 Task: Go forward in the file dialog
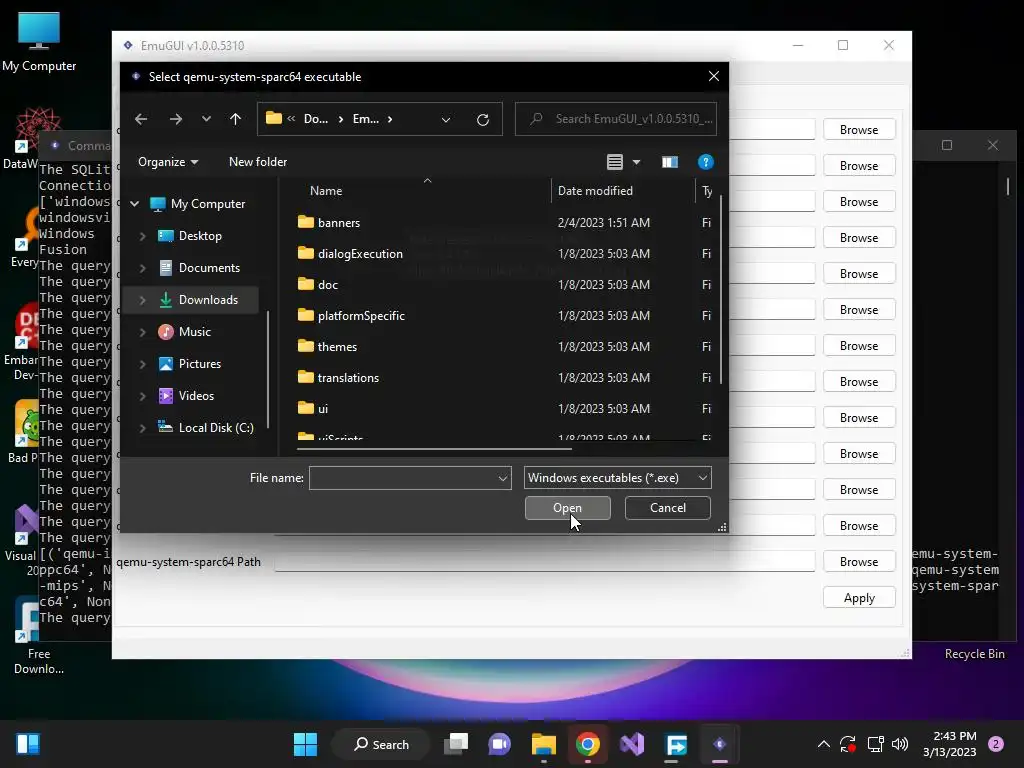point(176,119)
